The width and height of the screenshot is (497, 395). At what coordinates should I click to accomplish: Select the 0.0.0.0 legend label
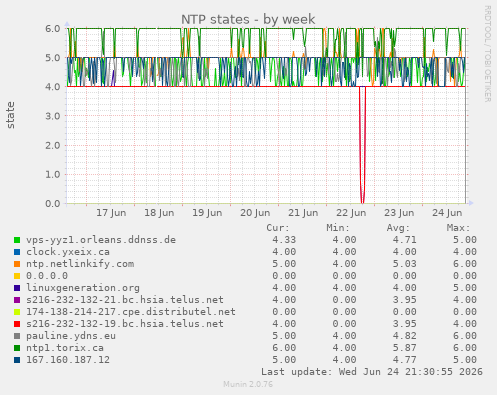point(47,276)
